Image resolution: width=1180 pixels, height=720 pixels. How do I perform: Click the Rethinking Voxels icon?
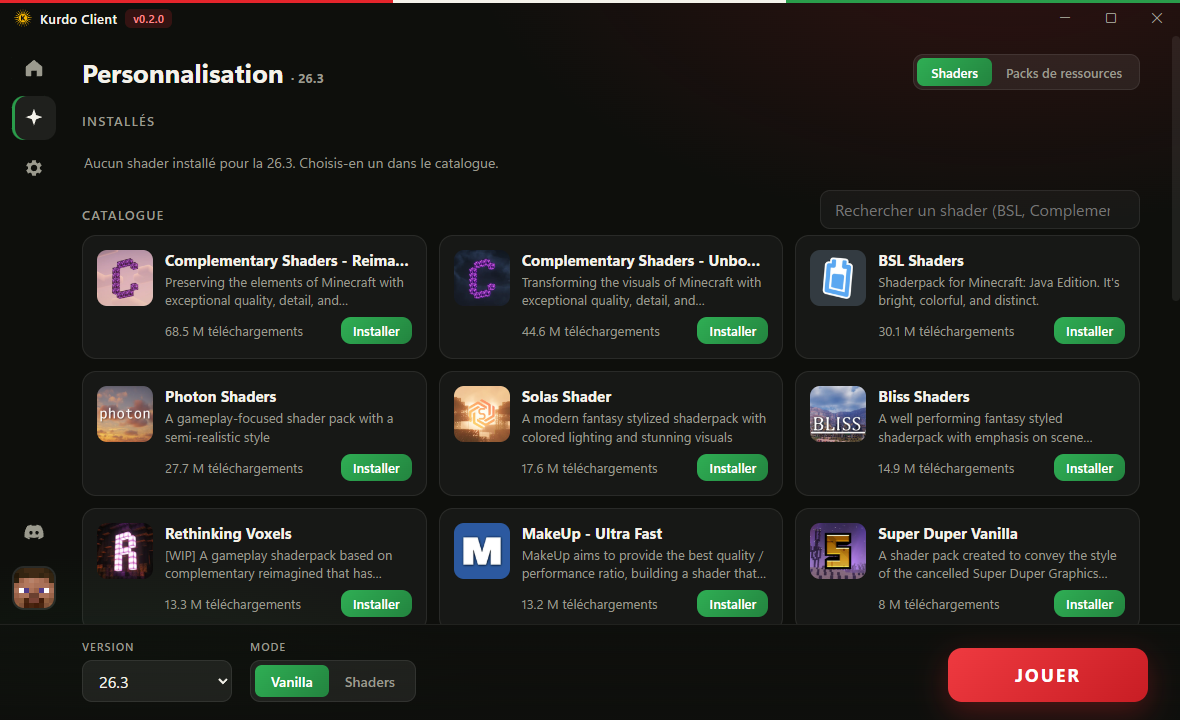point(125,551)
